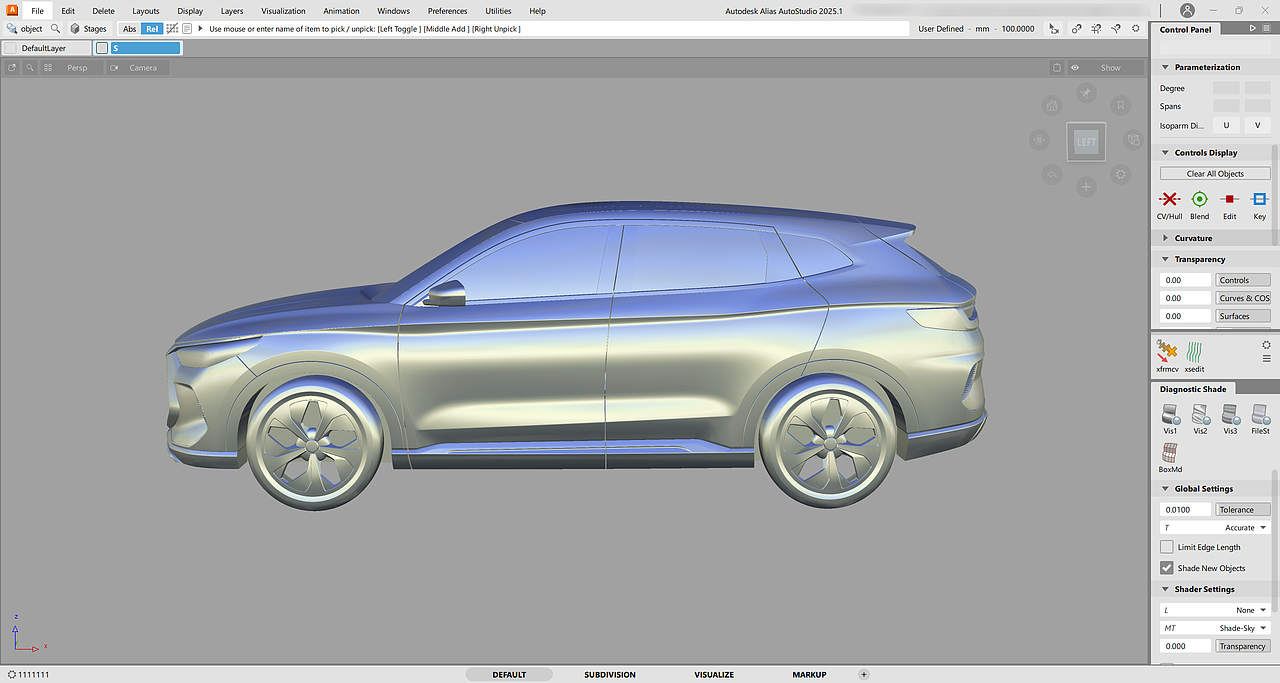Screen dimensions: 1280x683
Task: Click the ViewCube pin icon
Action: pos(1087,92)
